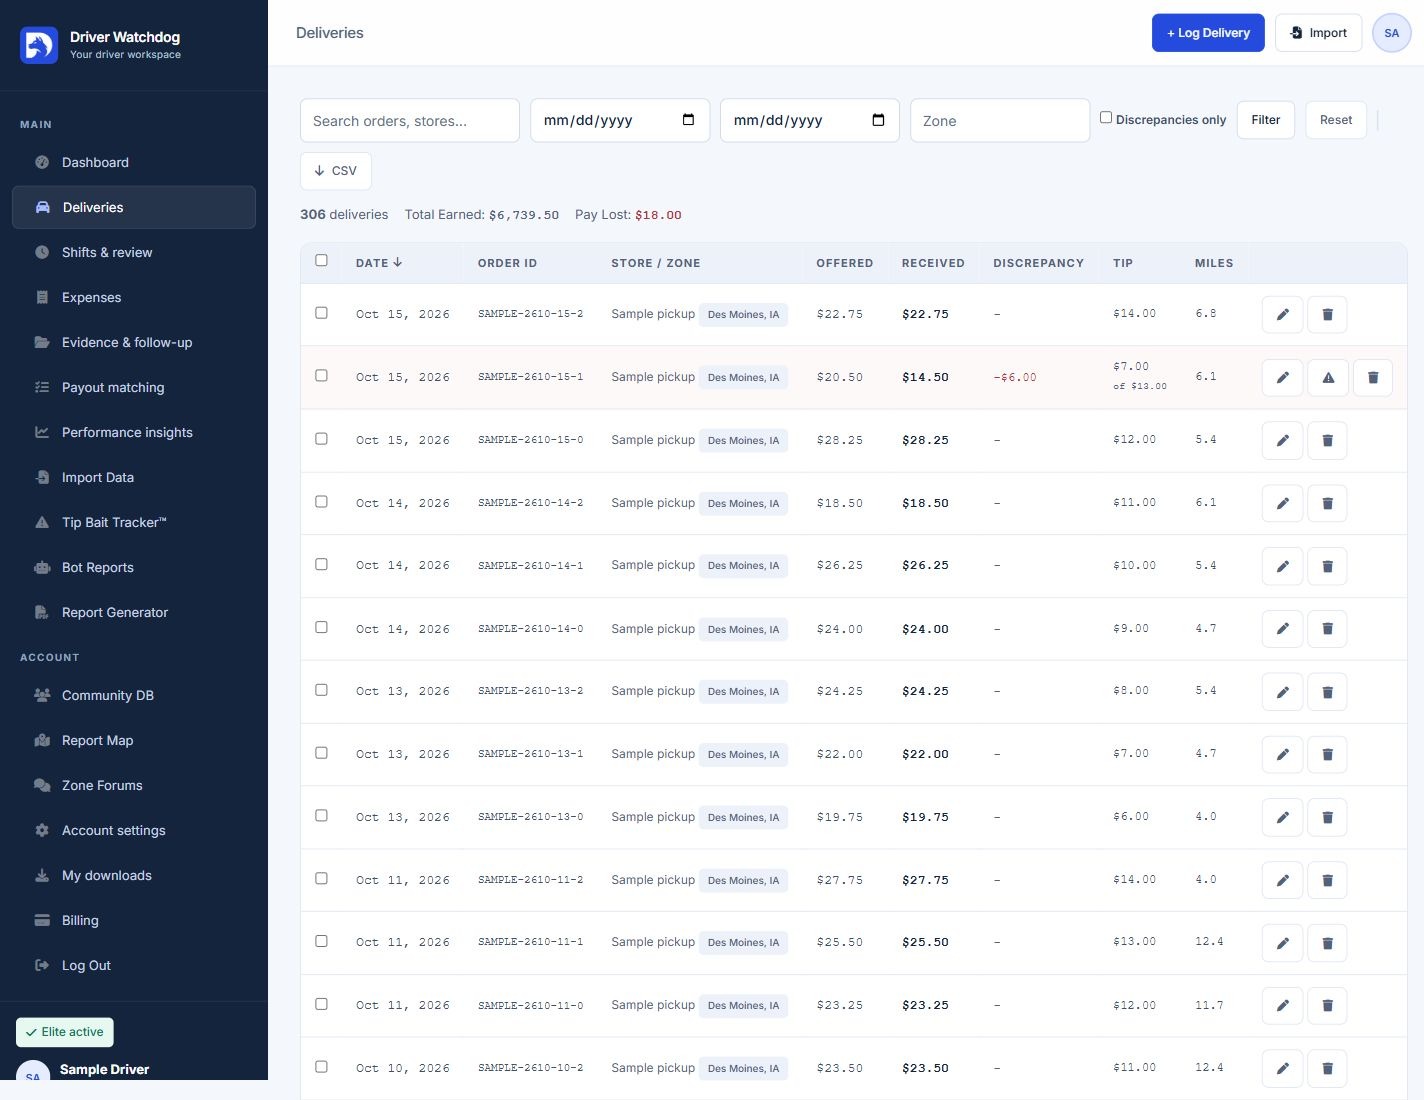Open Report Generator from sidebar
1424x1100 pixels.
[134, 612]
